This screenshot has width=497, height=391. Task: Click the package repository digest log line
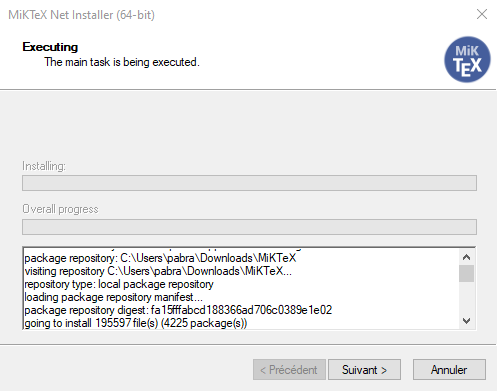click(178, 310)
